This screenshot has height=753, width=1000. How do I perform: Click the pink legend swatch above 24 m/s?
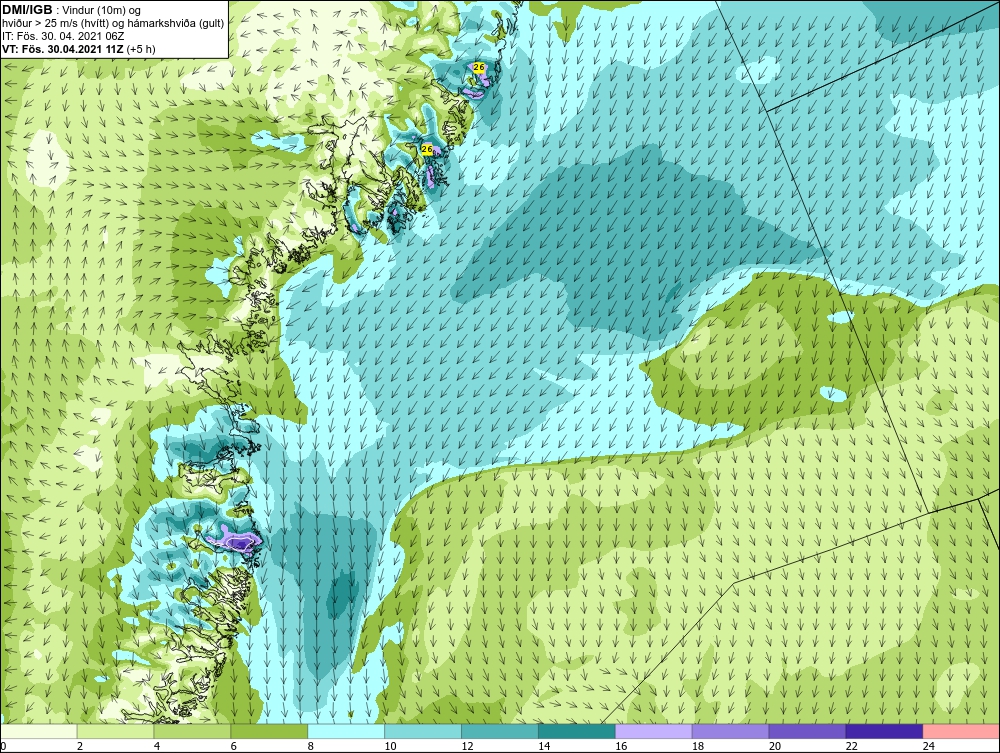(x=960, y=731)
